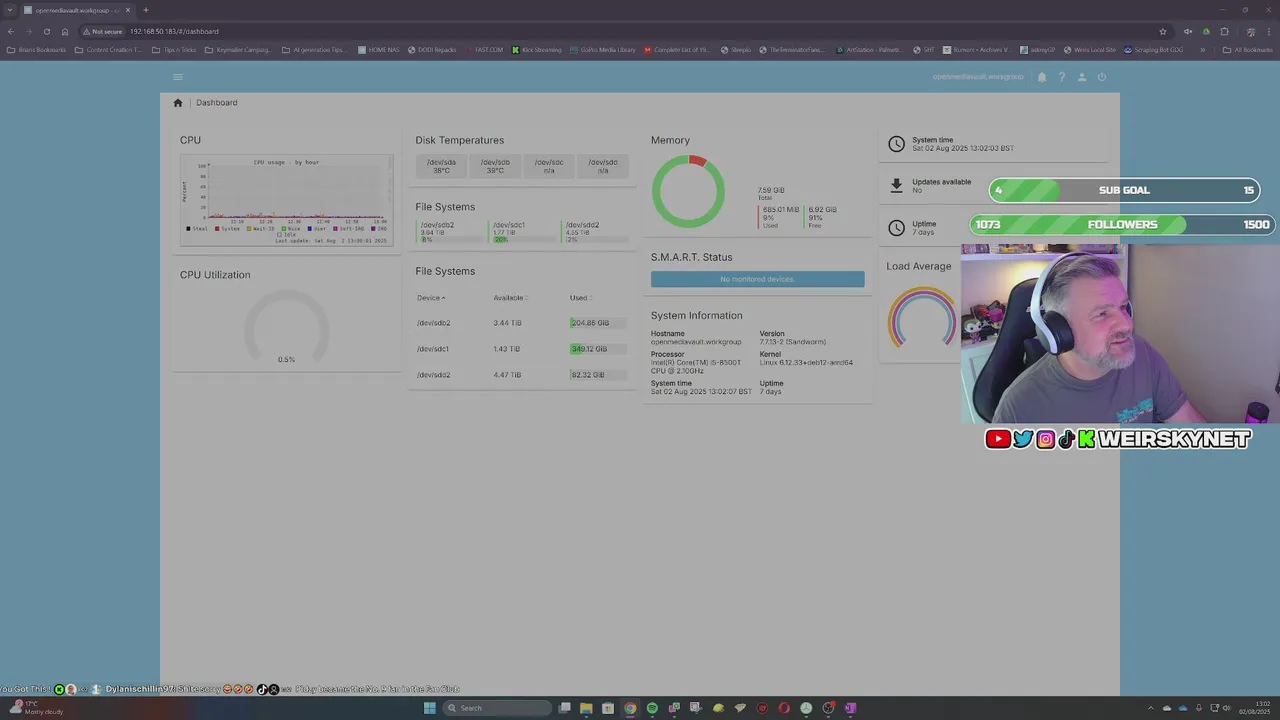
Task: Sort by the Used column header
Action: [x=580, y=298]
